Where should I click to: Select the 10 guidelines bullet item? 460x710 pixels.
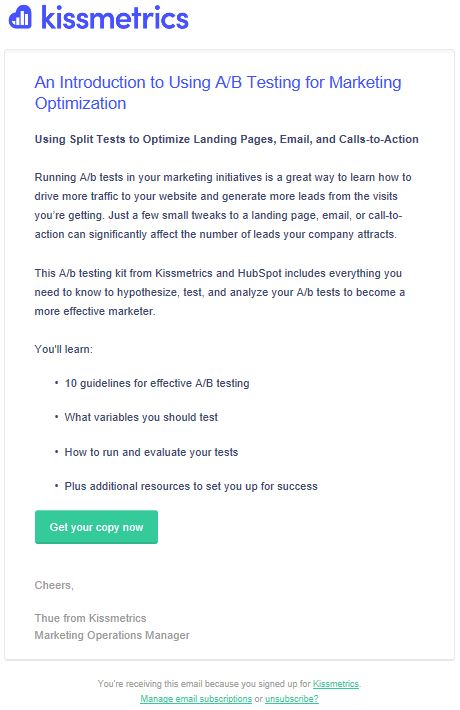(x=157, y=383)
